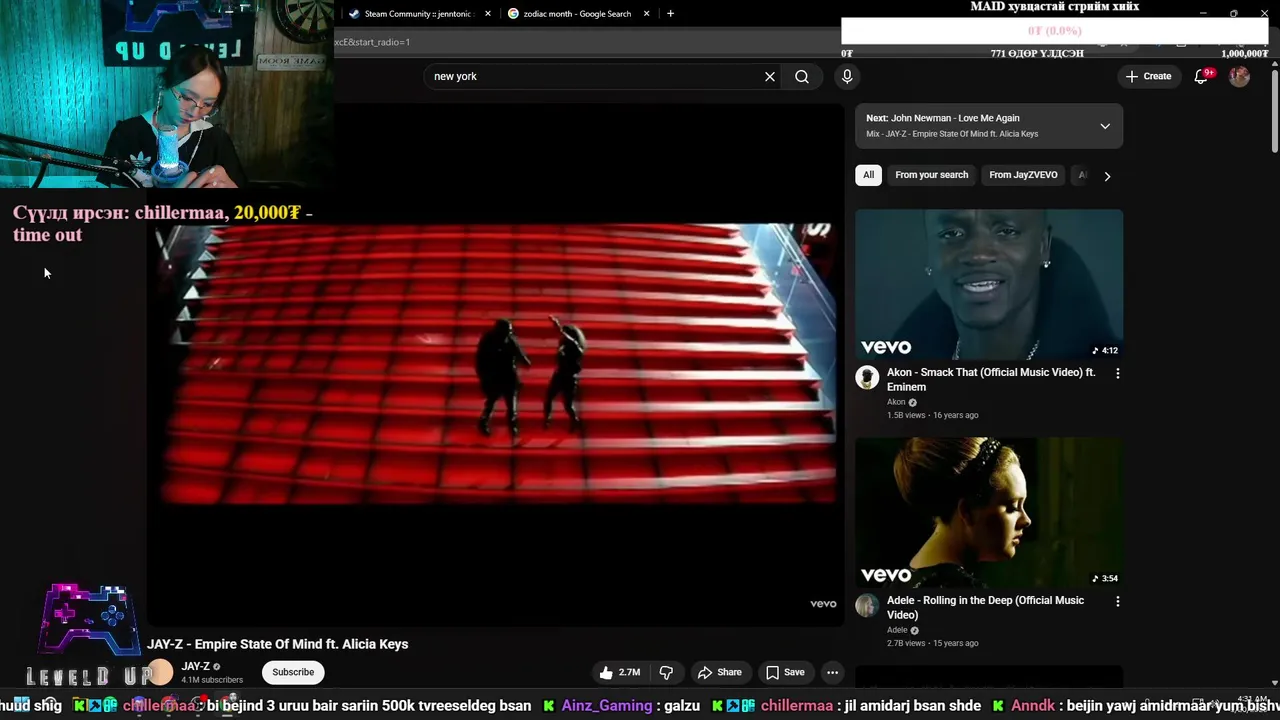The height and width of the screenshot is (720, 1280).
Task: Open 'Adele - Rolling in the Deep' title
Action: [x=985, y=607]
